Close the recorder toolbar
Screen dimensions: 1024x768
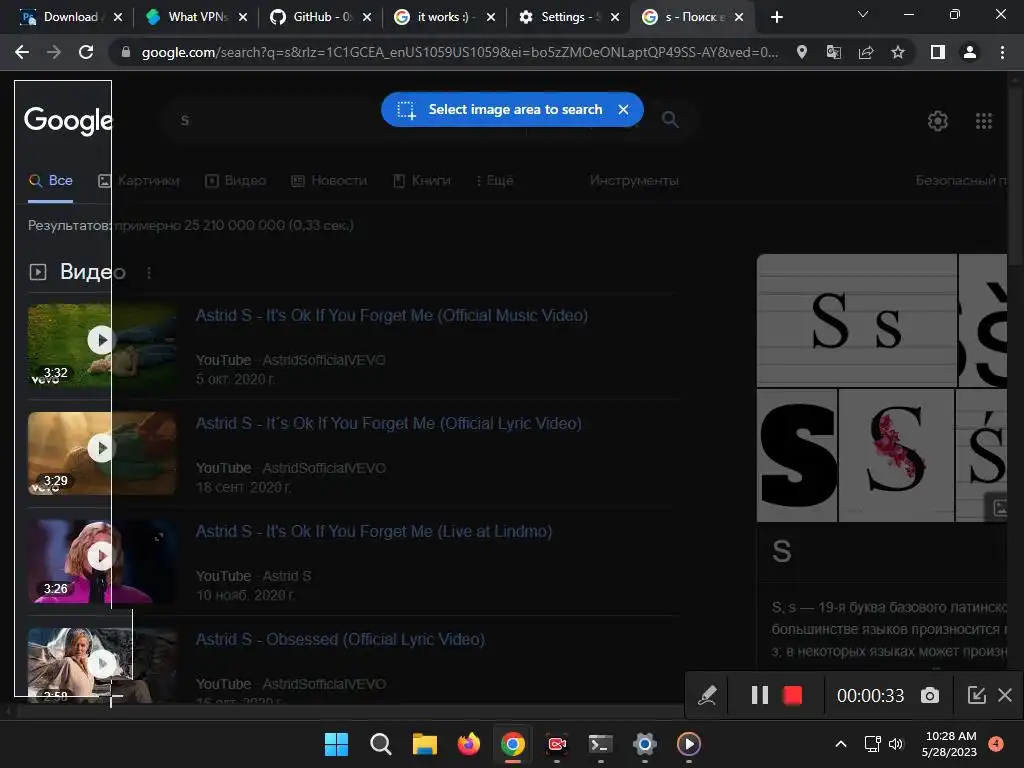click(x=1005, y=696)
